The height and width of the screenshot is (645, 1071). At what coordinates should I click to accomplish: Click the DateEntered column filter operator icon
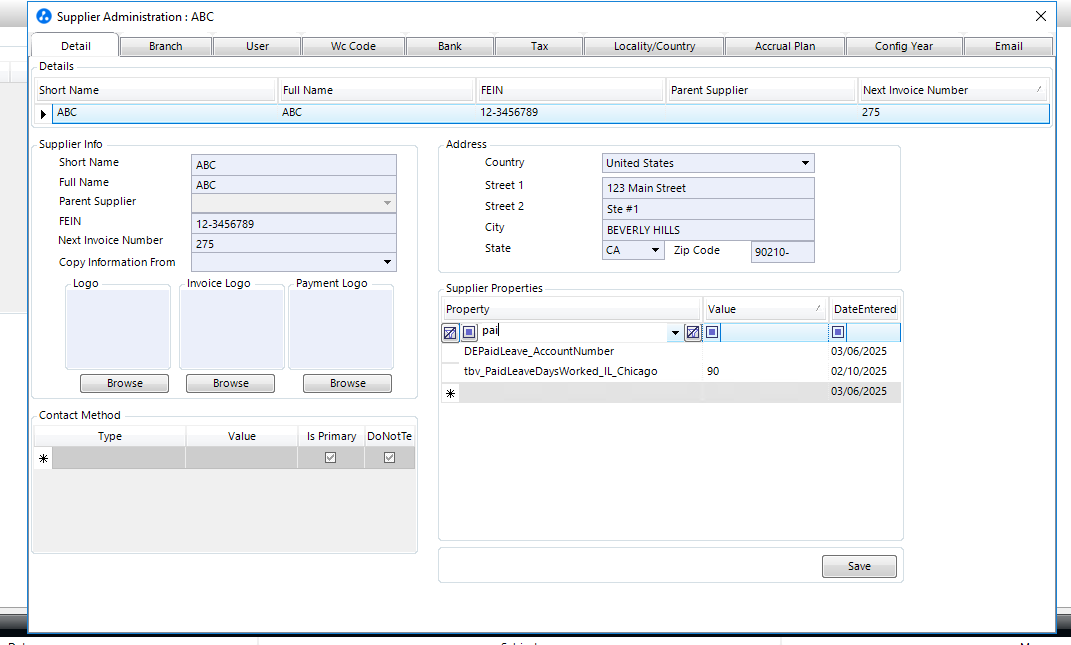(x=839, y=333)
